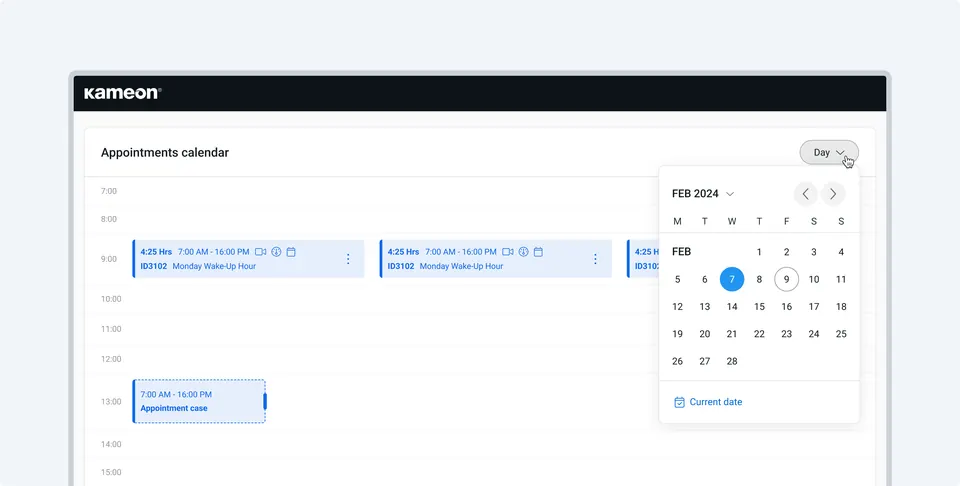This screenshot has width=960, height=486.
Task: Open the three-dot menu of second appointment card
Action: coord(595,259)
